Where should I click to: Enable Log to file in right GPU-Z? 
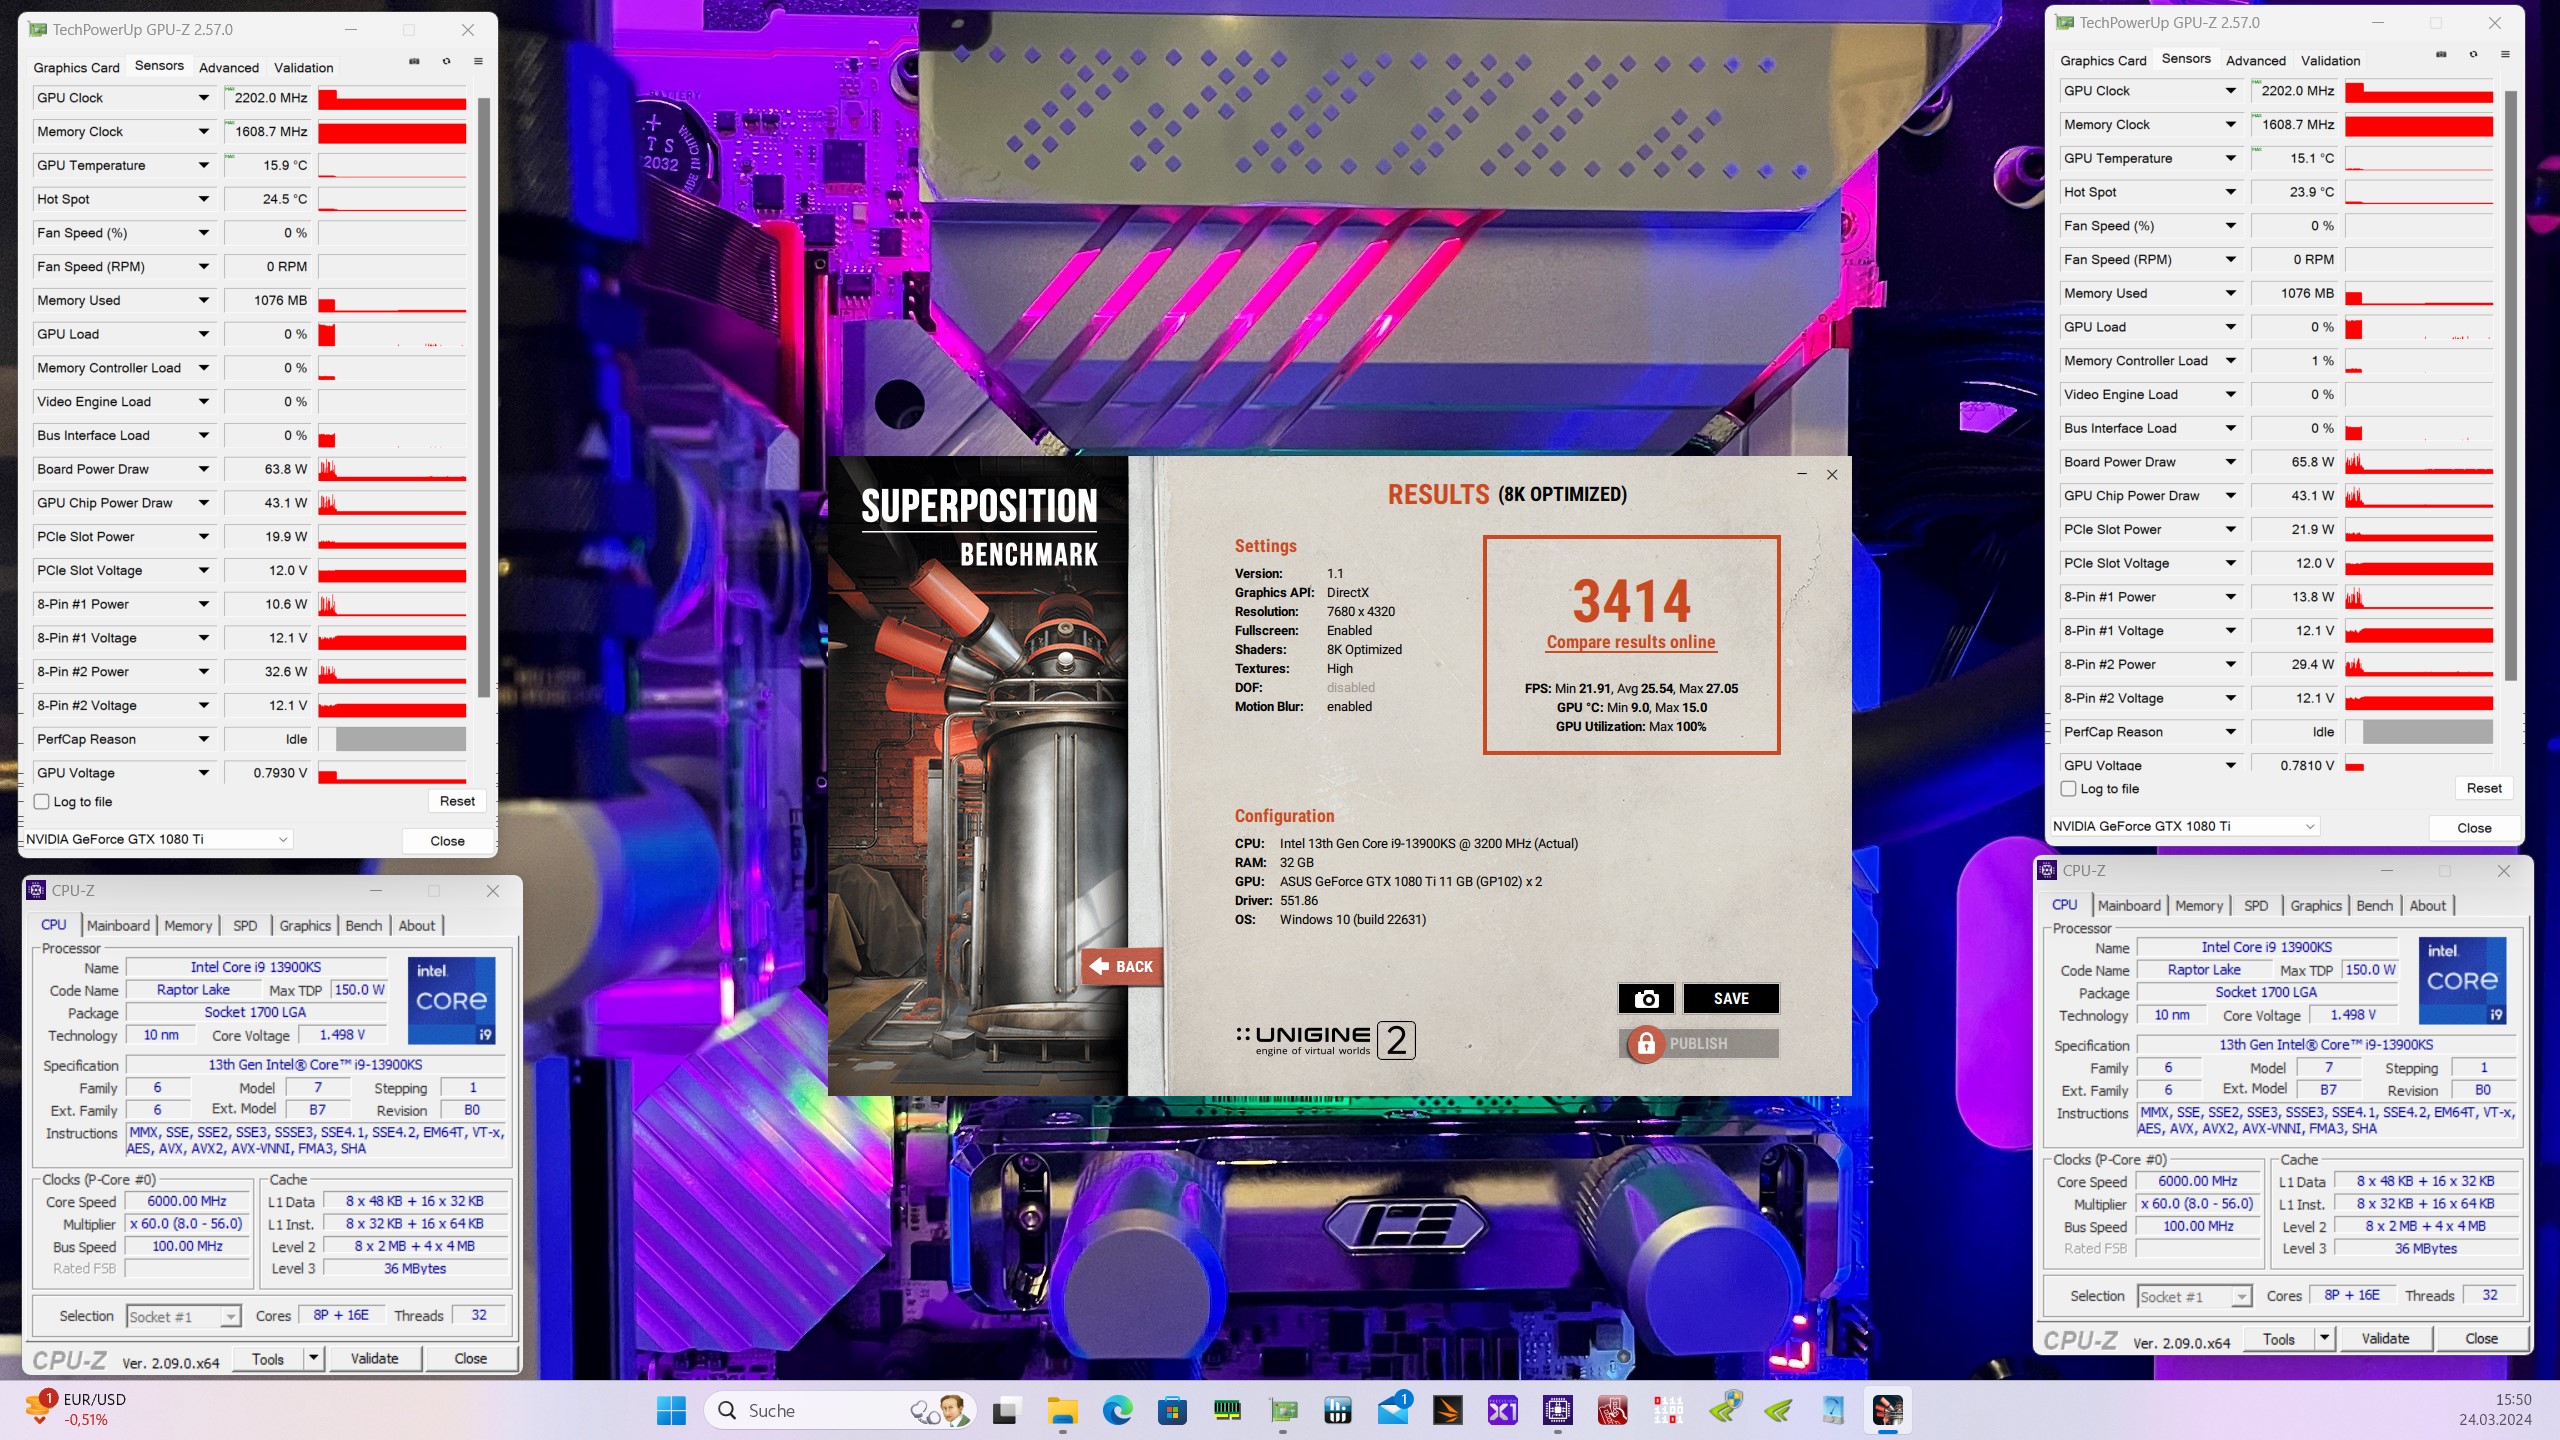(2069, 788)
